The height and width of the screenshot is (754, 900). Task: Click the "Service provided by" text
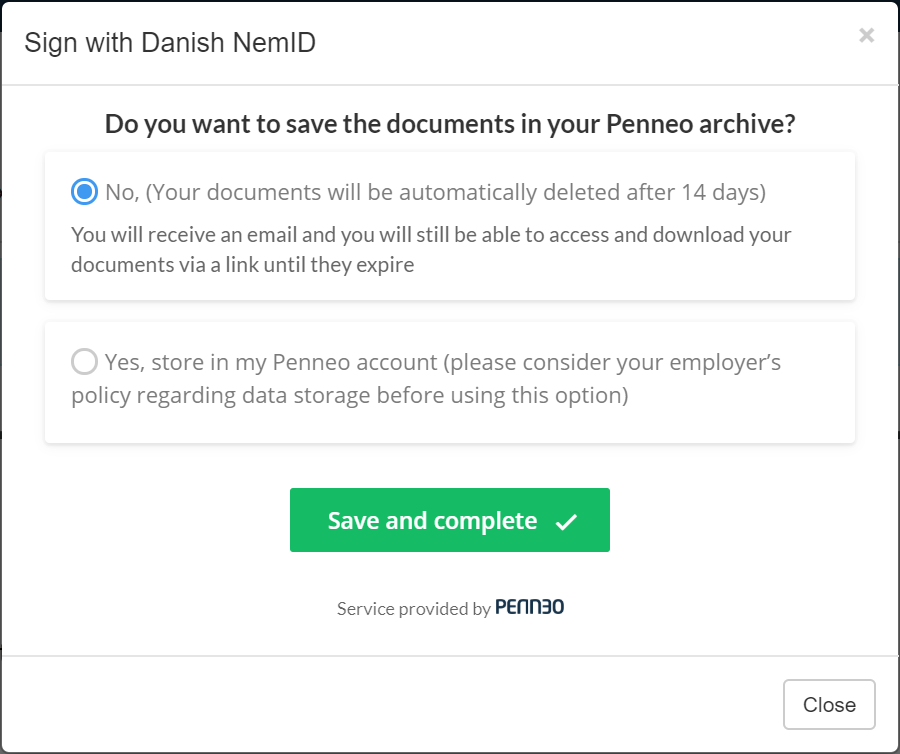point(413,608)
